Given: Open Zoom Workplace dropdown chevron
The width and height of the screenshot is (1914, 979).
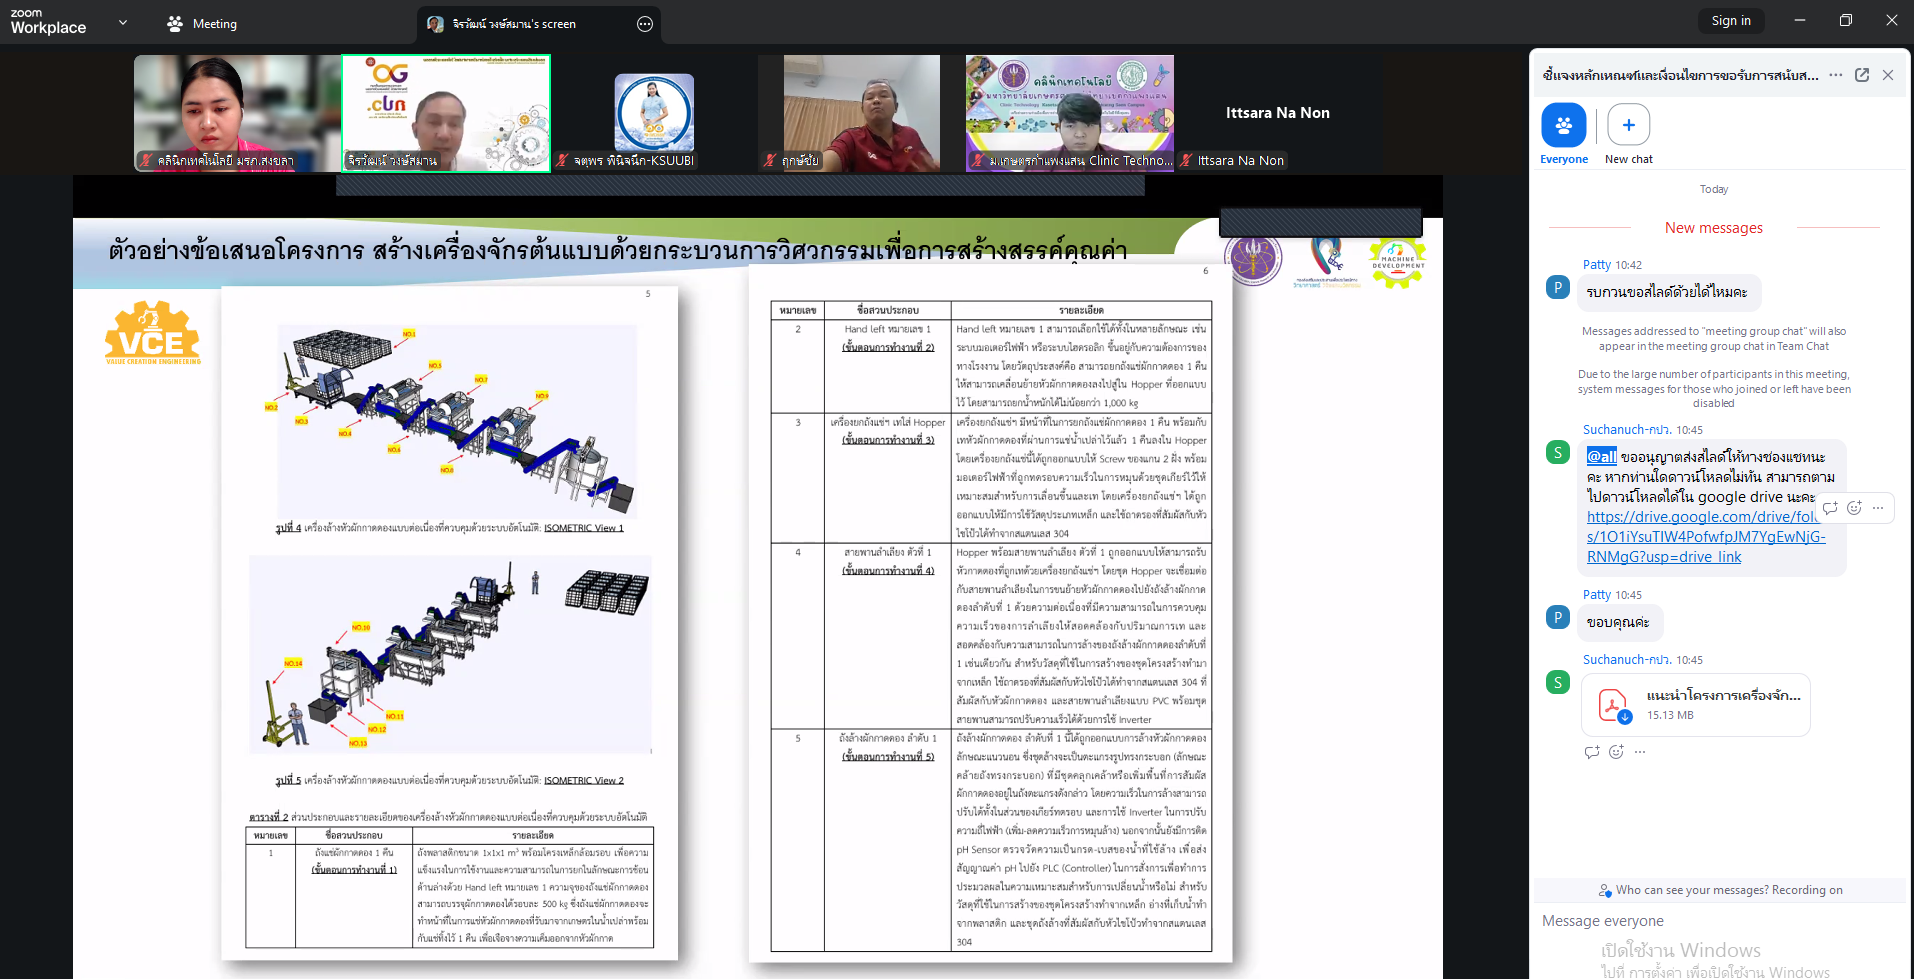Looking at the screenshot, I should [x=123, y=22].
